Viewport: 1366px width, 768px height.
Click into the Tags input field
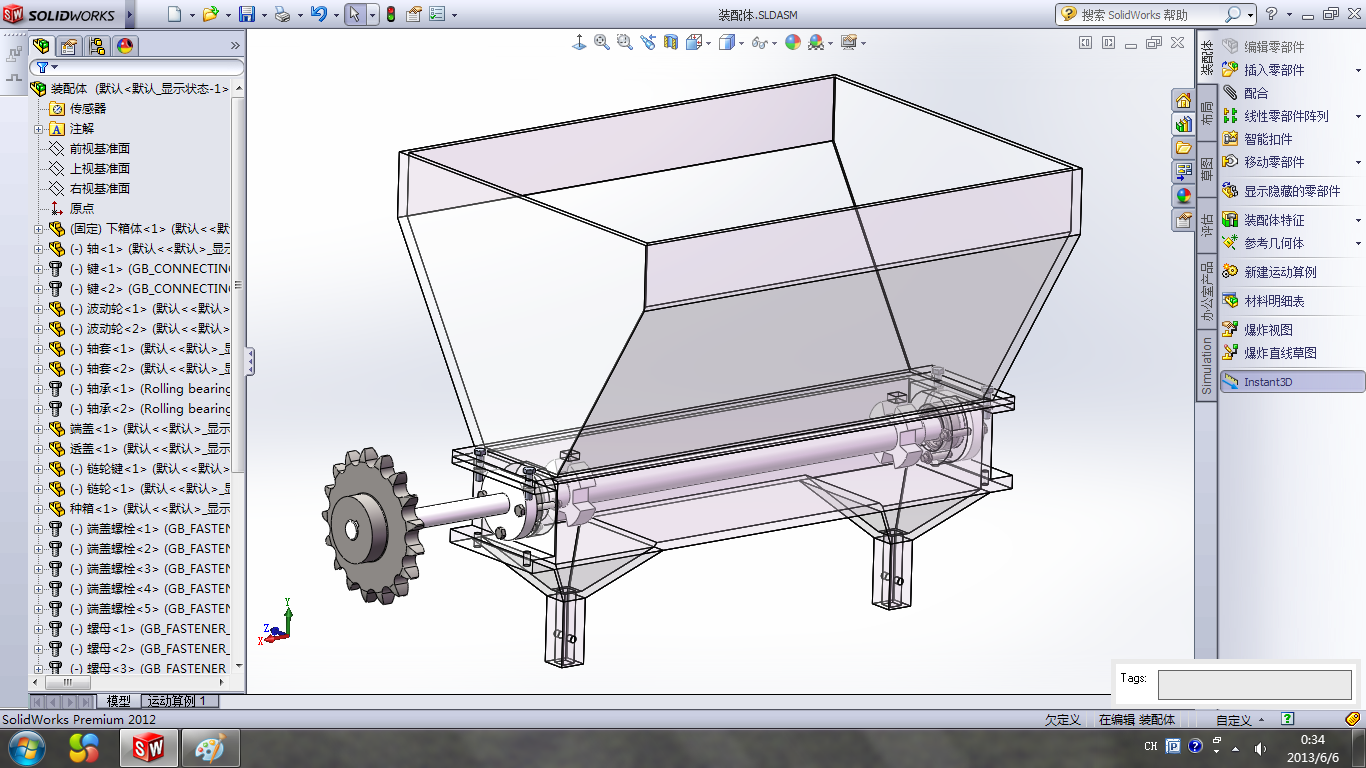[1255, 685]
